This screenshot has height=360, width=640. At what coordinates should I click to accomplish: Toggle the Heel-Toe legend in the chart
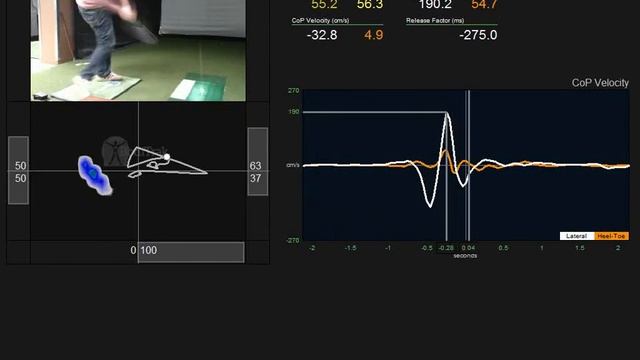(611, 236)
